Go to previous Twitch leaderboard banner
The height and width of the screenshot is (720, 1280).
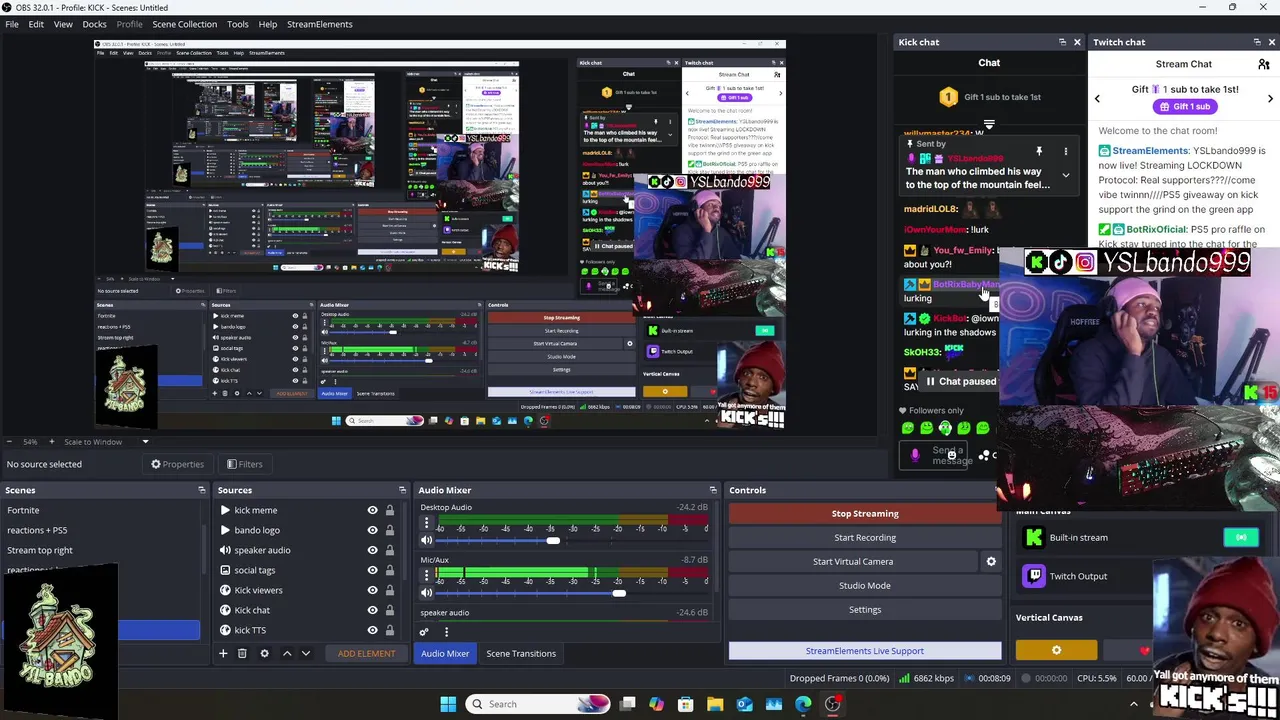click(1097, 98)
